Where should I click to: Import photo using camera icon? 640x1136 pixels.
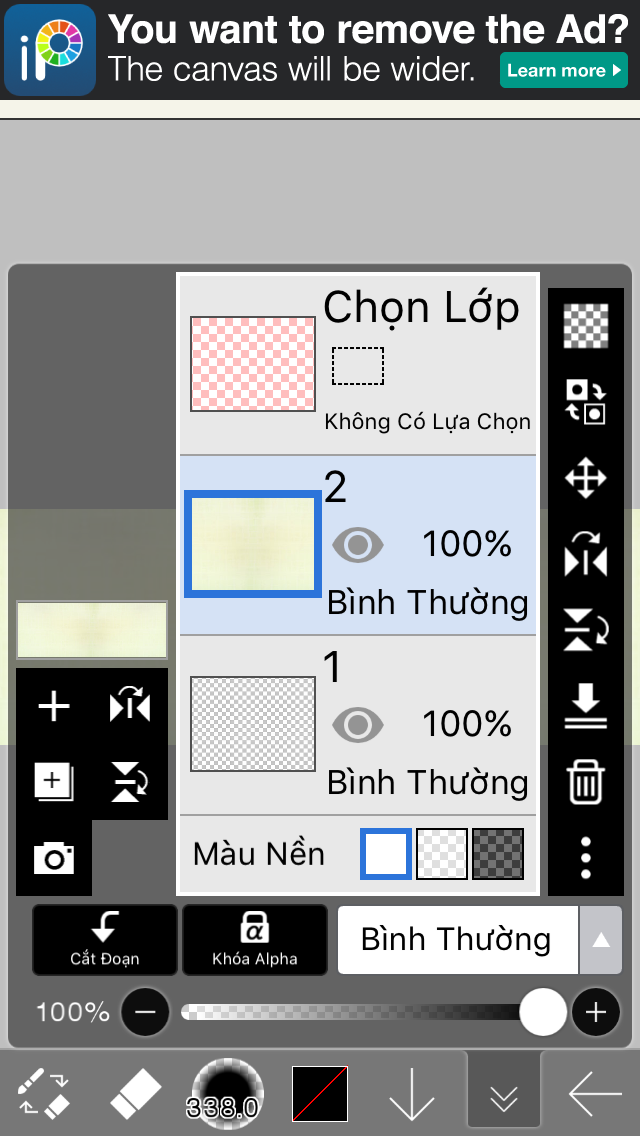pyautogui.click(x=54, y=859)
